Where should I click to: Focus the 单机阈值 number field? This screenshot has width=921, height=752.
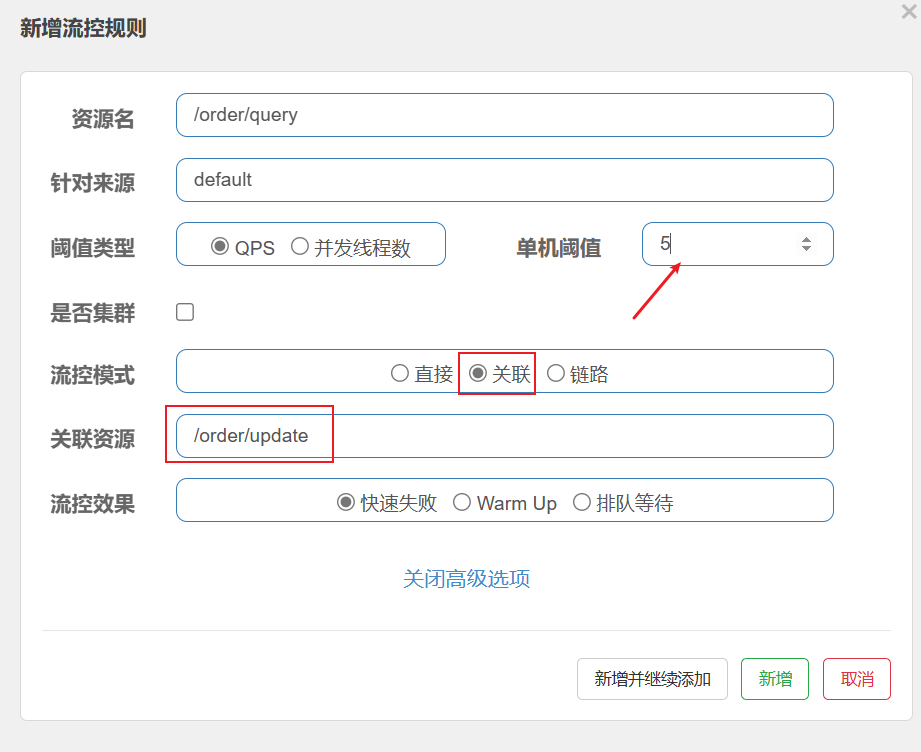pyautogui.click(x=738, y=244)
